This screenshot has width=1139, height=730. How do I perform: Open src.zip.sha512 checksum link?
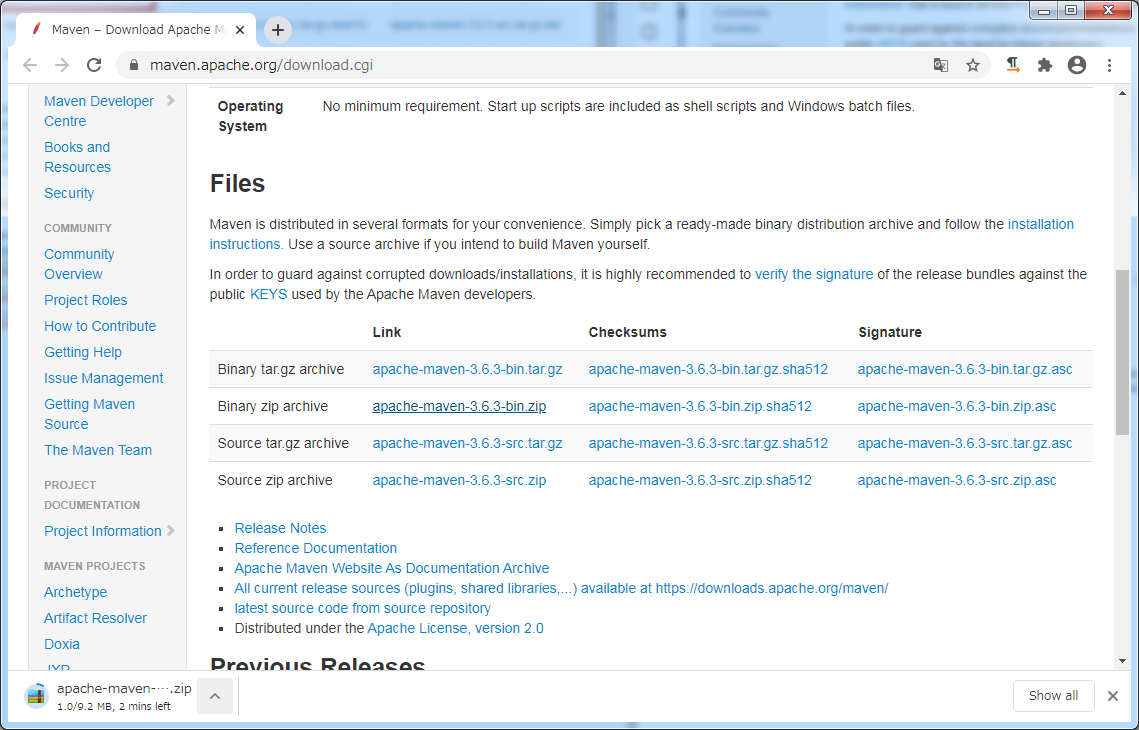tap(700, 481)
